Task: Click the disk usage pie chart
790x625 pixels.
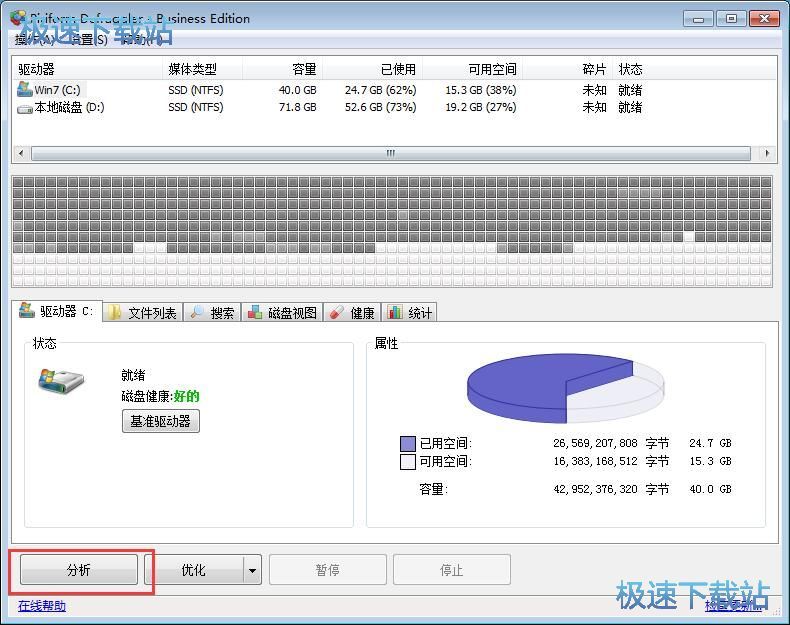Action: click(565, 388)
